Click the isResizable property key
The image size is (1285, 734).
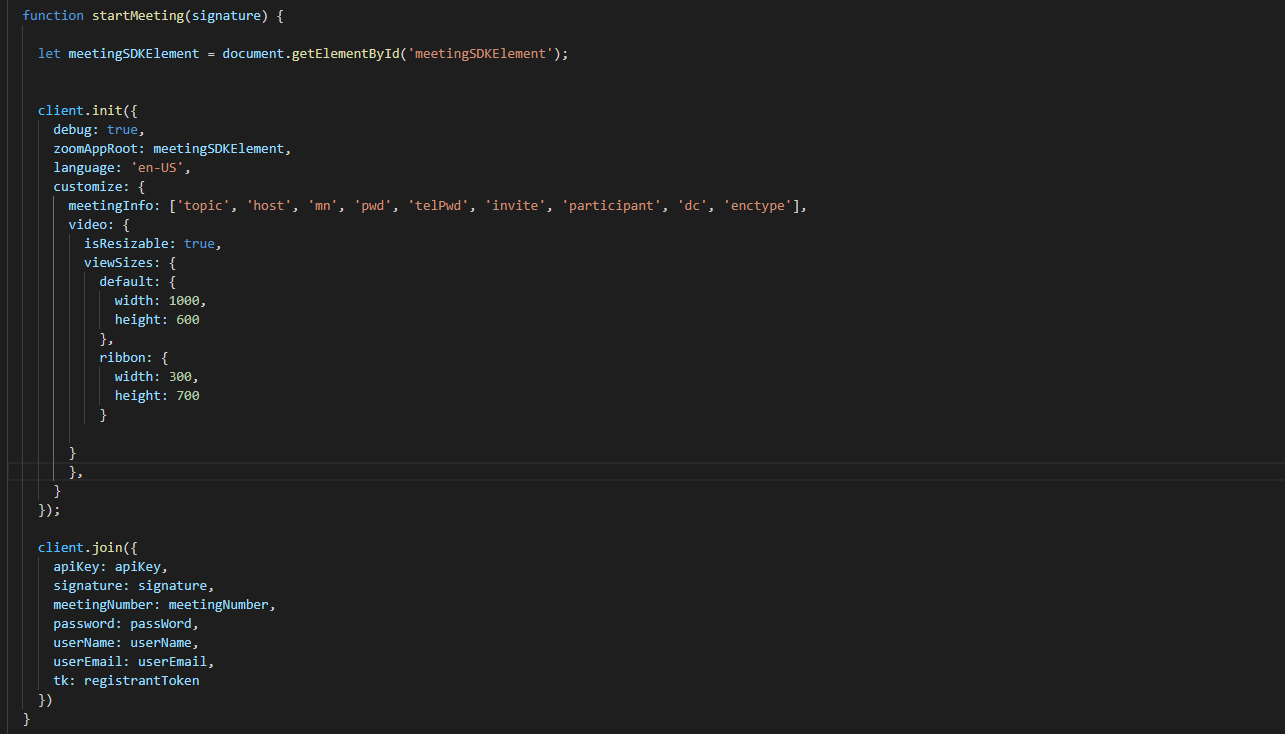tap(126, 244)
